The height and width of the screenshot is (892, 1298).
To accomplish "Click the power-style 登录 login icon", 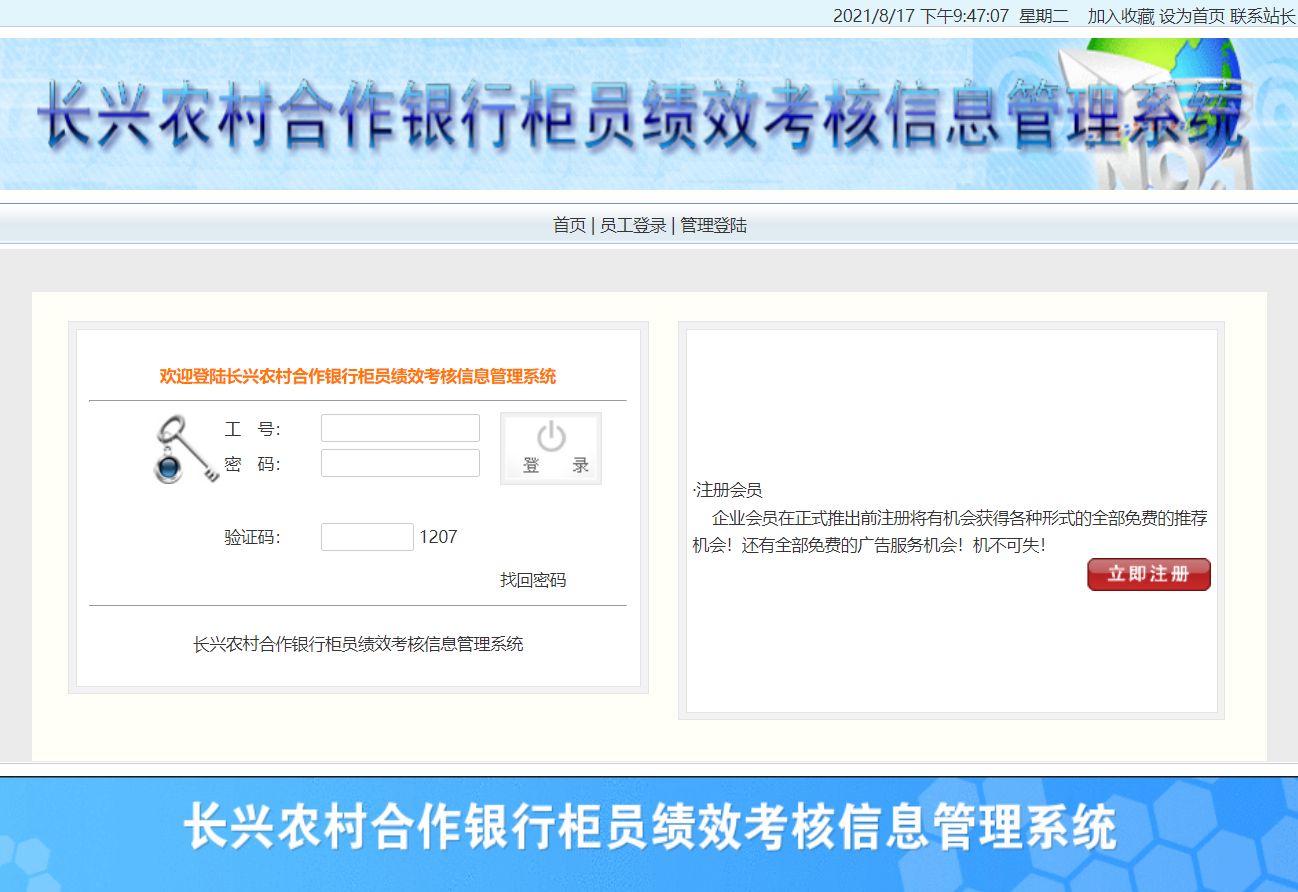I will 550,447.
